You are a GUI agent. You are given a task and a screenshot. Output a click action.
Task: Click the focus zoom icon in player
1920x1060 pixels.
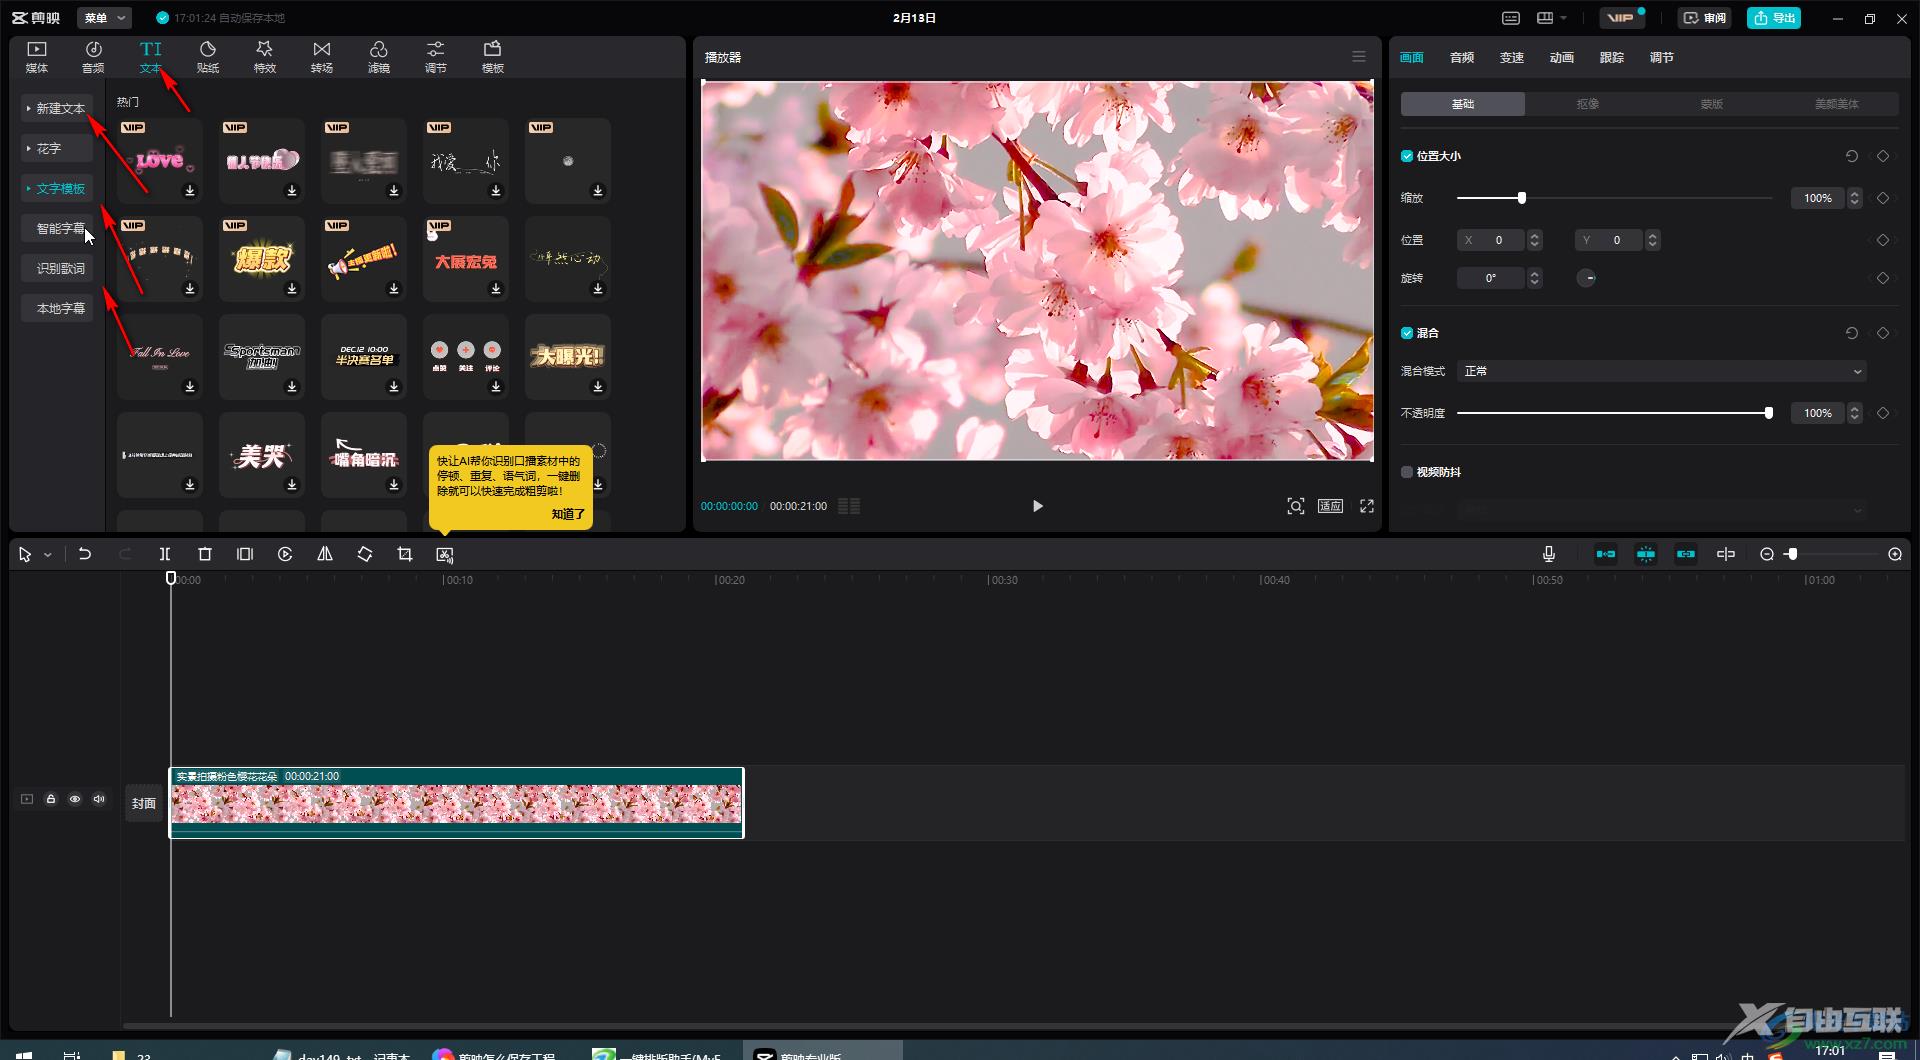pyautogui.click(x=1296, y=506)
